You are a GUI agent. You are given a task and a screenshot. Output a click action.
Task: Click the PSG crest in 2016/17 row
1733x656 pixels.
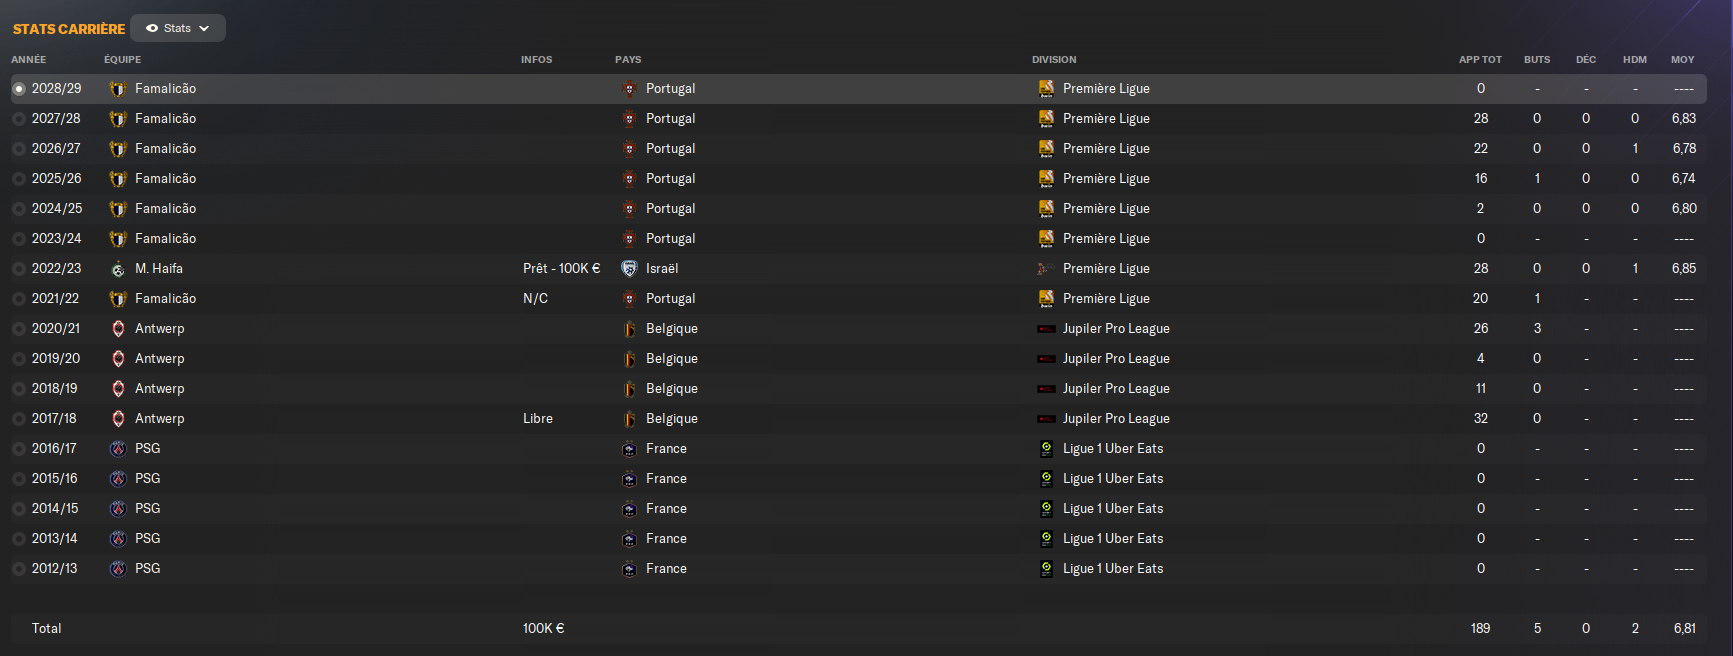click(x=118, y=449)
